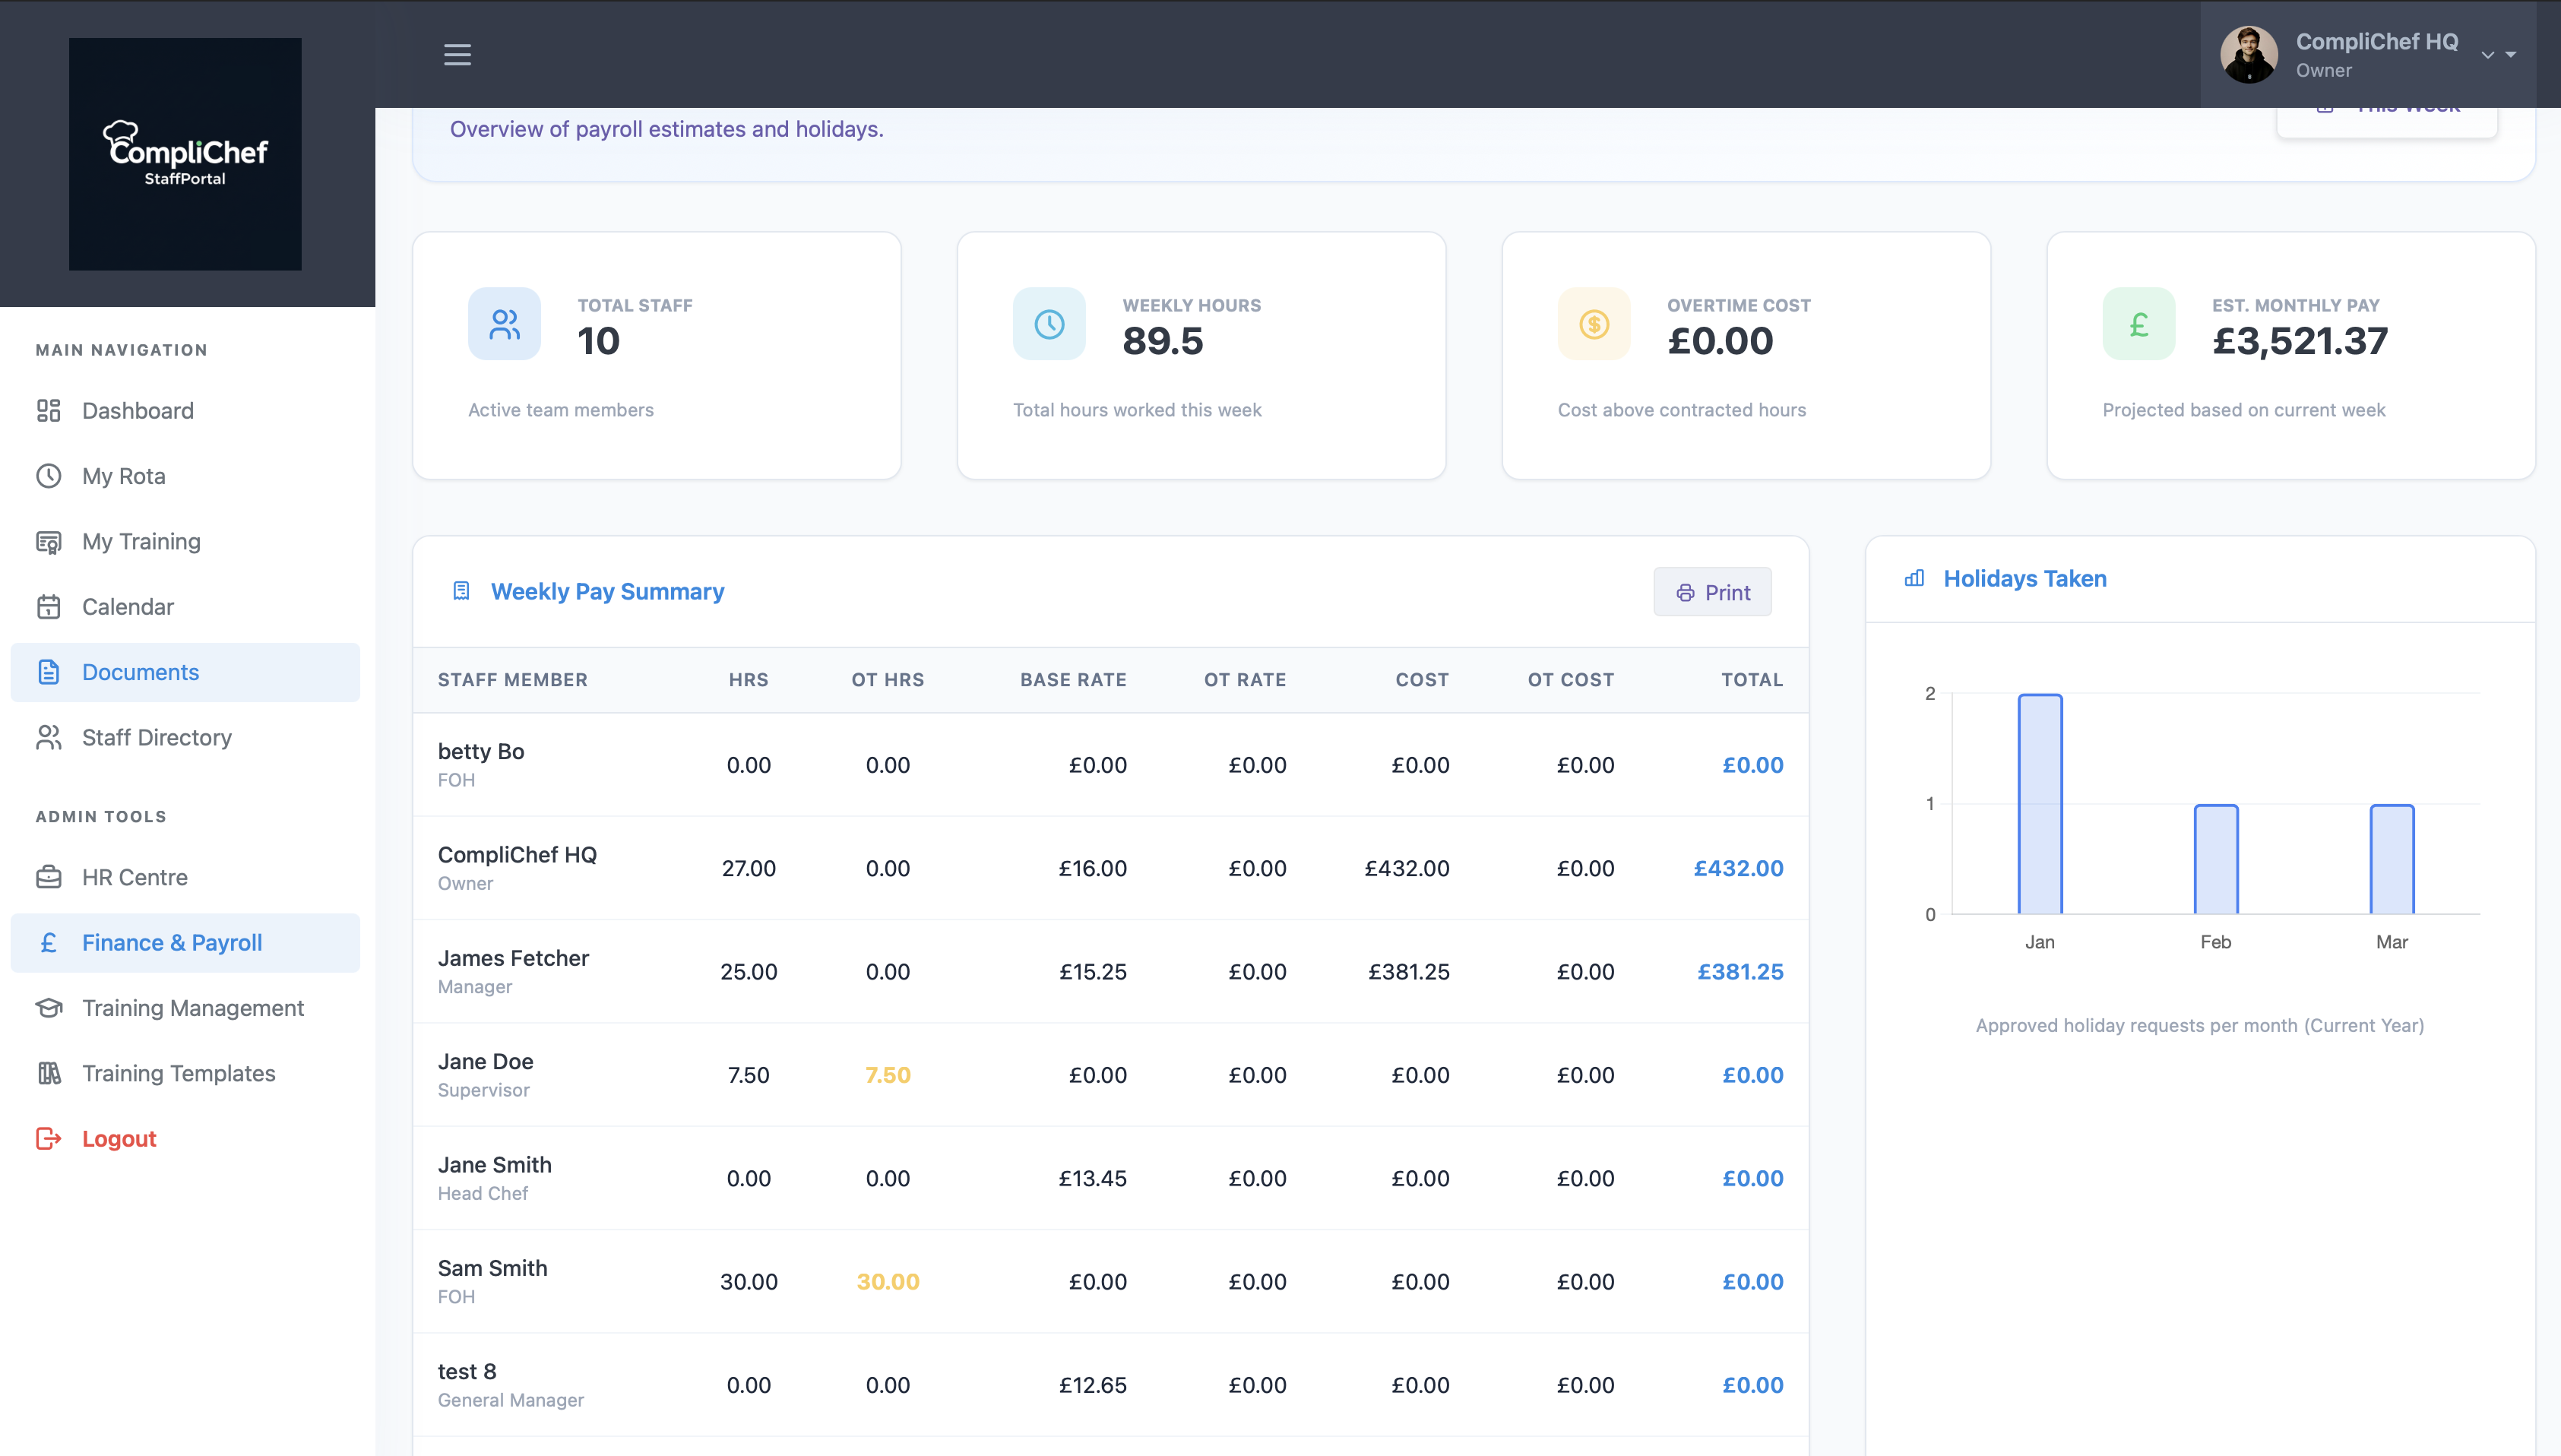Select the HR Centre briefcase icon
Viewport: 2561px width, 1456px height.
click(x=49, y=877)
